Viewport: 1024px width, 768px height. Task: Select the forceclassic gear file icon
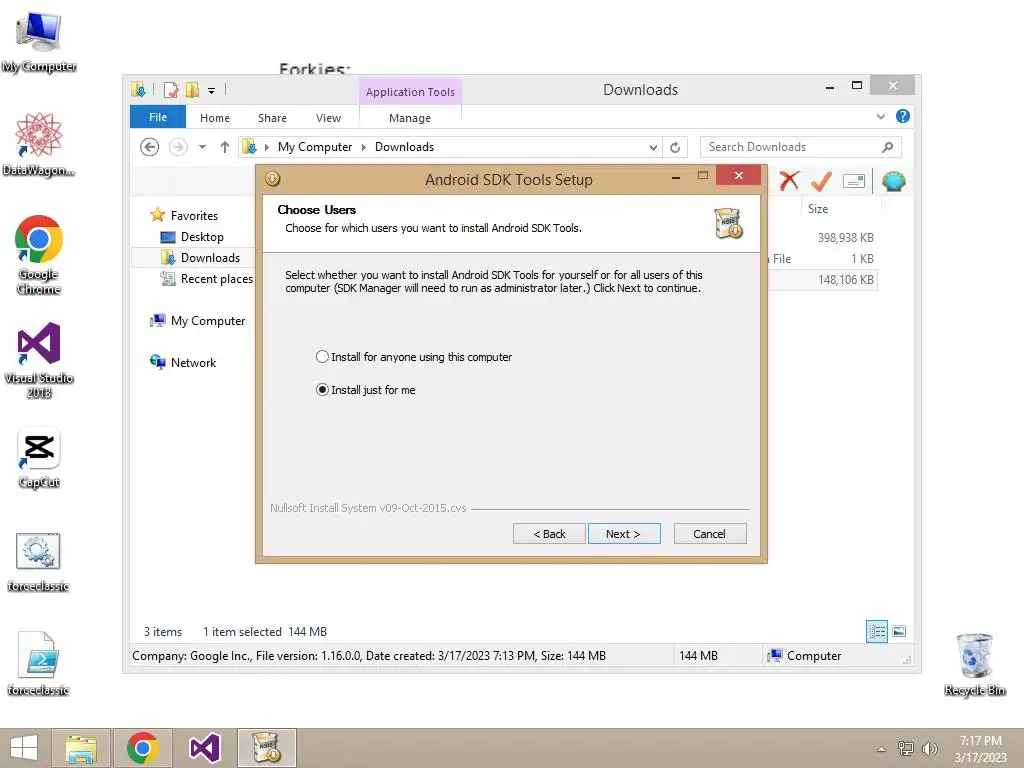point(39,562)
